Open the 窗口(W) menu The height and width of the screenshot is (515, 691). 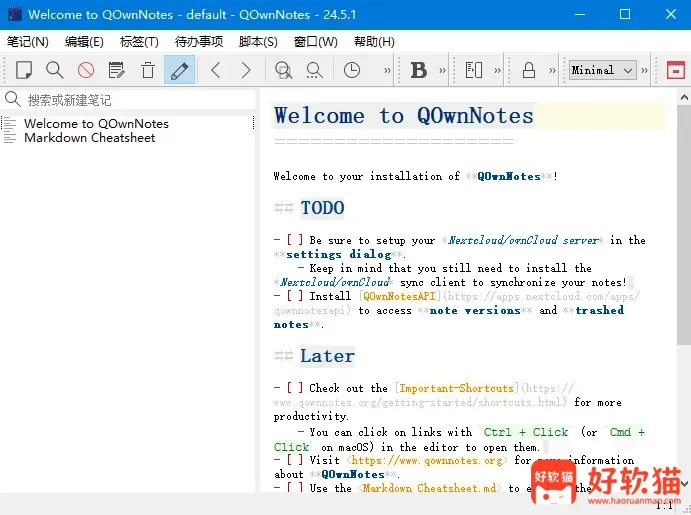coord(316,42)
